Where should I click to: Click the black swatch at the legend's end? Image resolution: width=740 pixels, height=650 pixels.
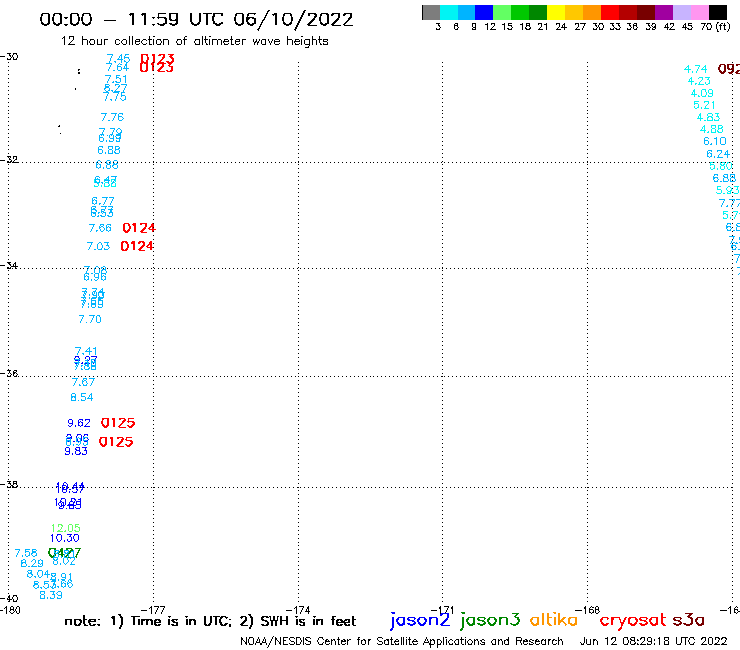pos(717,12)
